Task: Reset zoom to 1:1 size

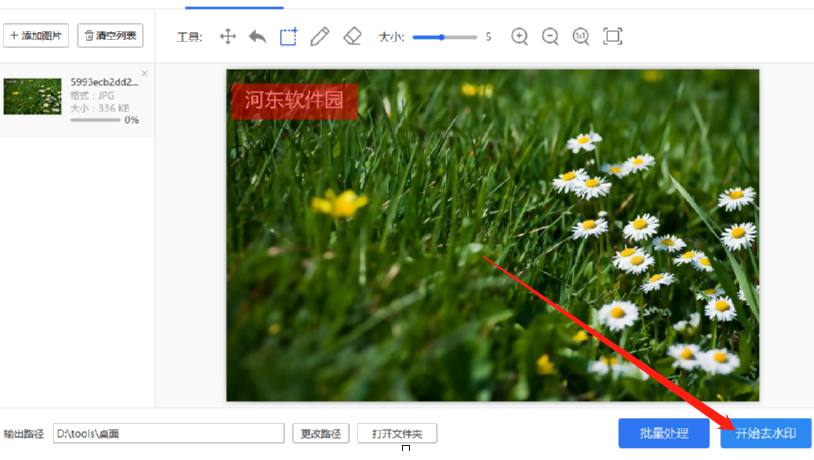Action: pos(581,37)
